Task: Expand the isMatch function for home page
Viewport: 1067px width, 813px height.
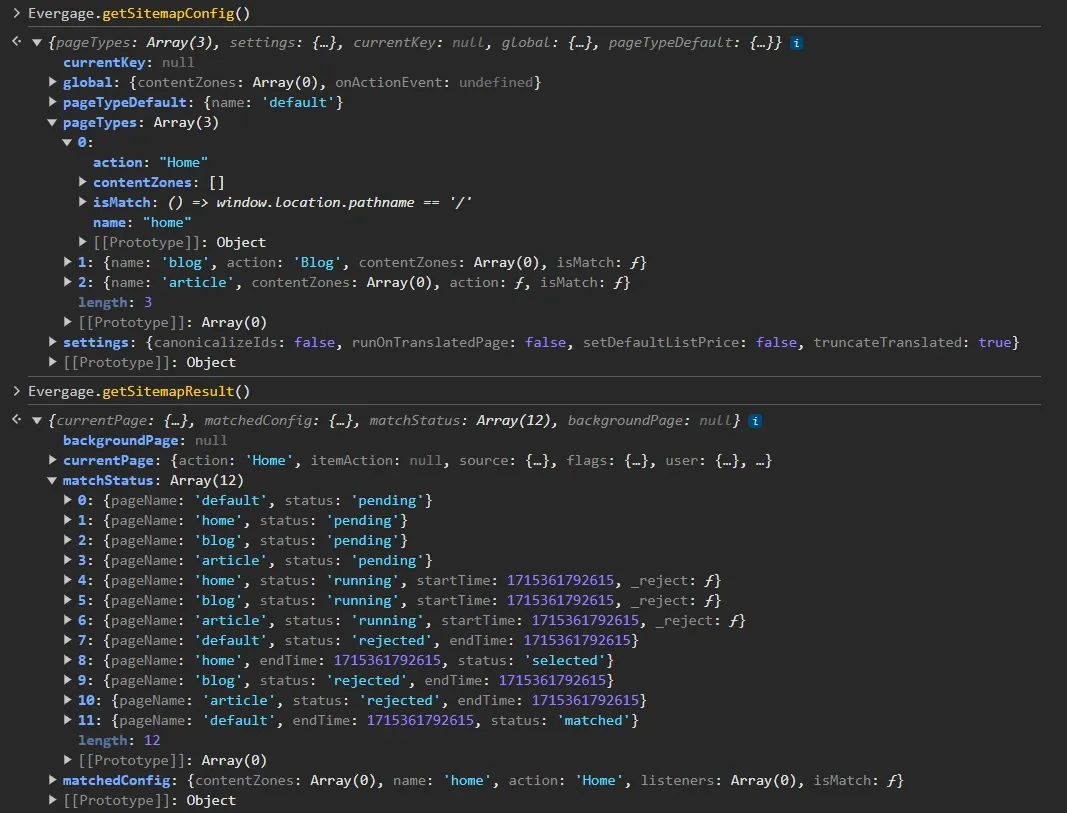Action: tap(83, 202)
